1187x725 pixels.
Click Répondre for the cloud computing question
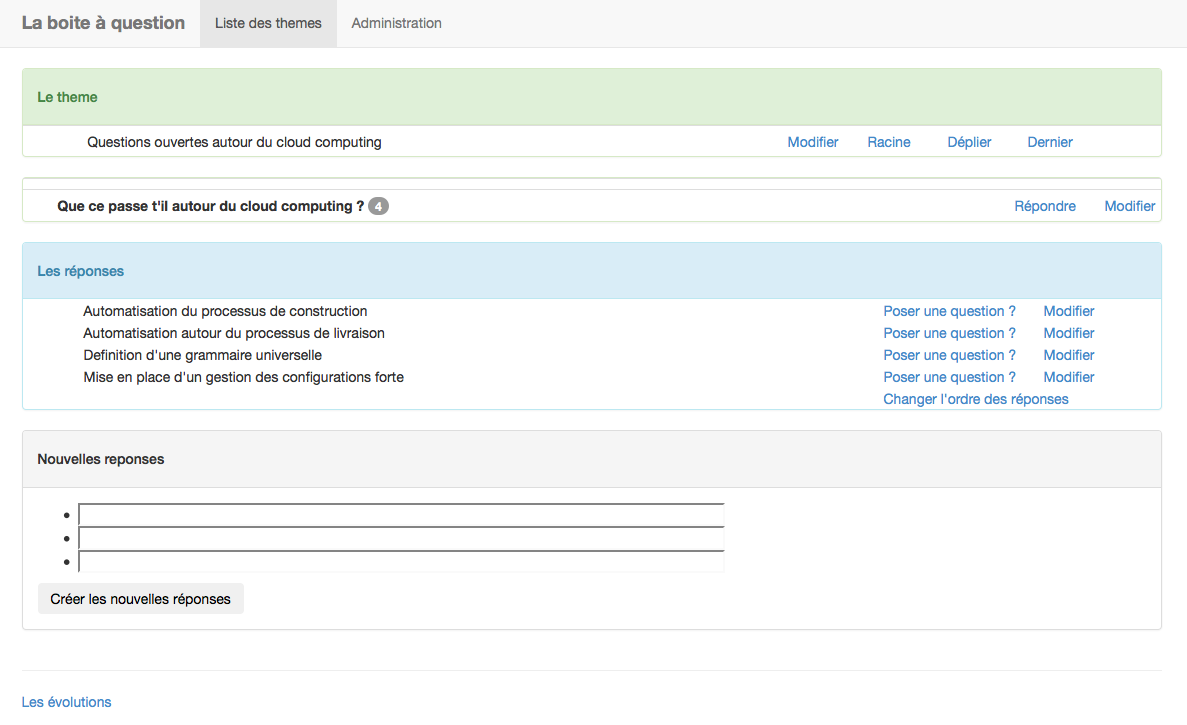pos(1044,206)
